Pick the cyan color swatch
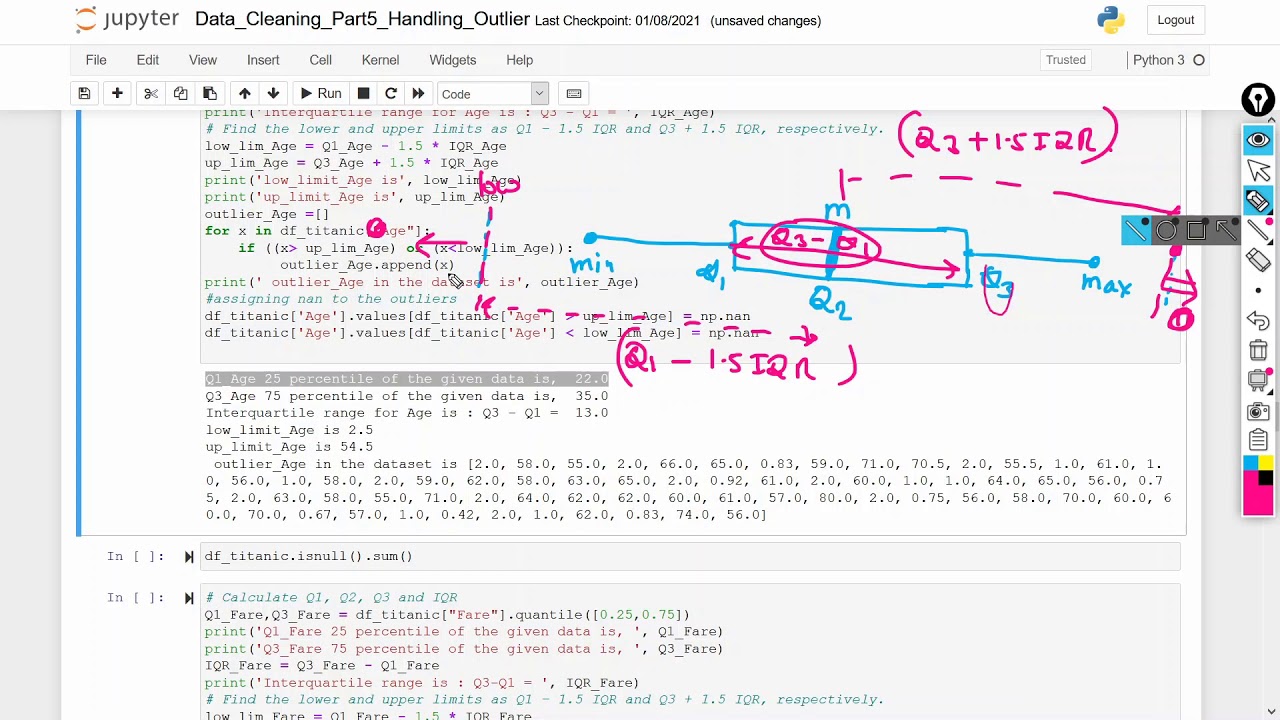Viewport: 1280px width, 720px height. pyautogui.click(x=1250, y=463)
